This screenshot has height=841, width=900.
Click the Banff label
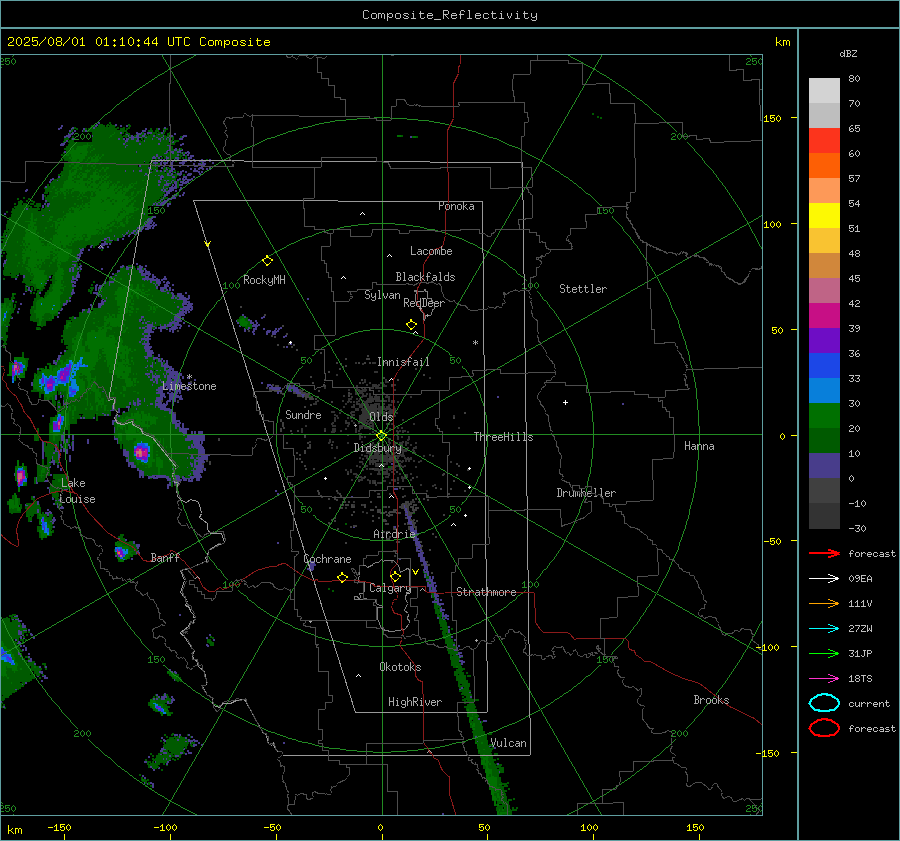165,558
